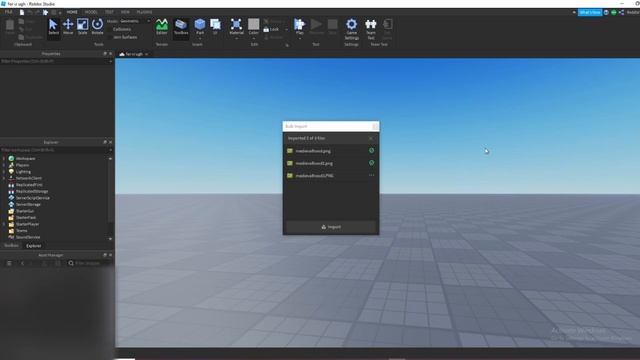
Task: Expand the StarterPlayer tree node
Action: [x=4, y=224]
